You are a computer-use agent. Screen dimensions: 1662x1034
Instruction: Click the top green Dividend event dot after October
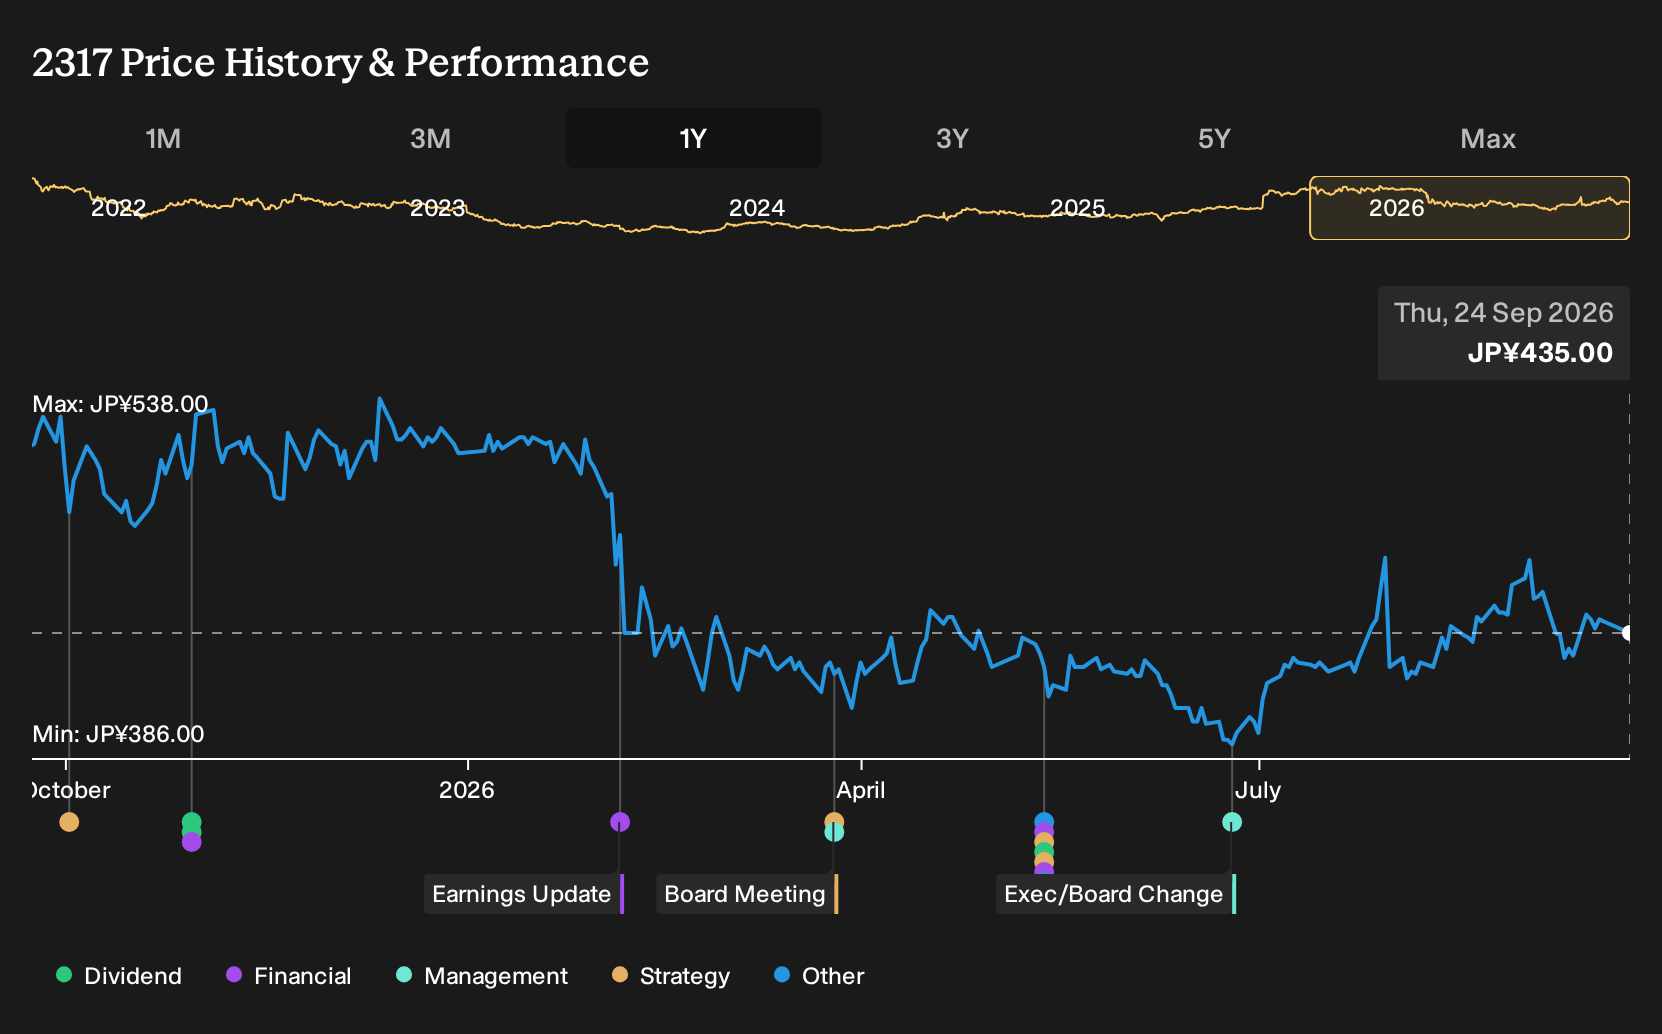(192, 822)
